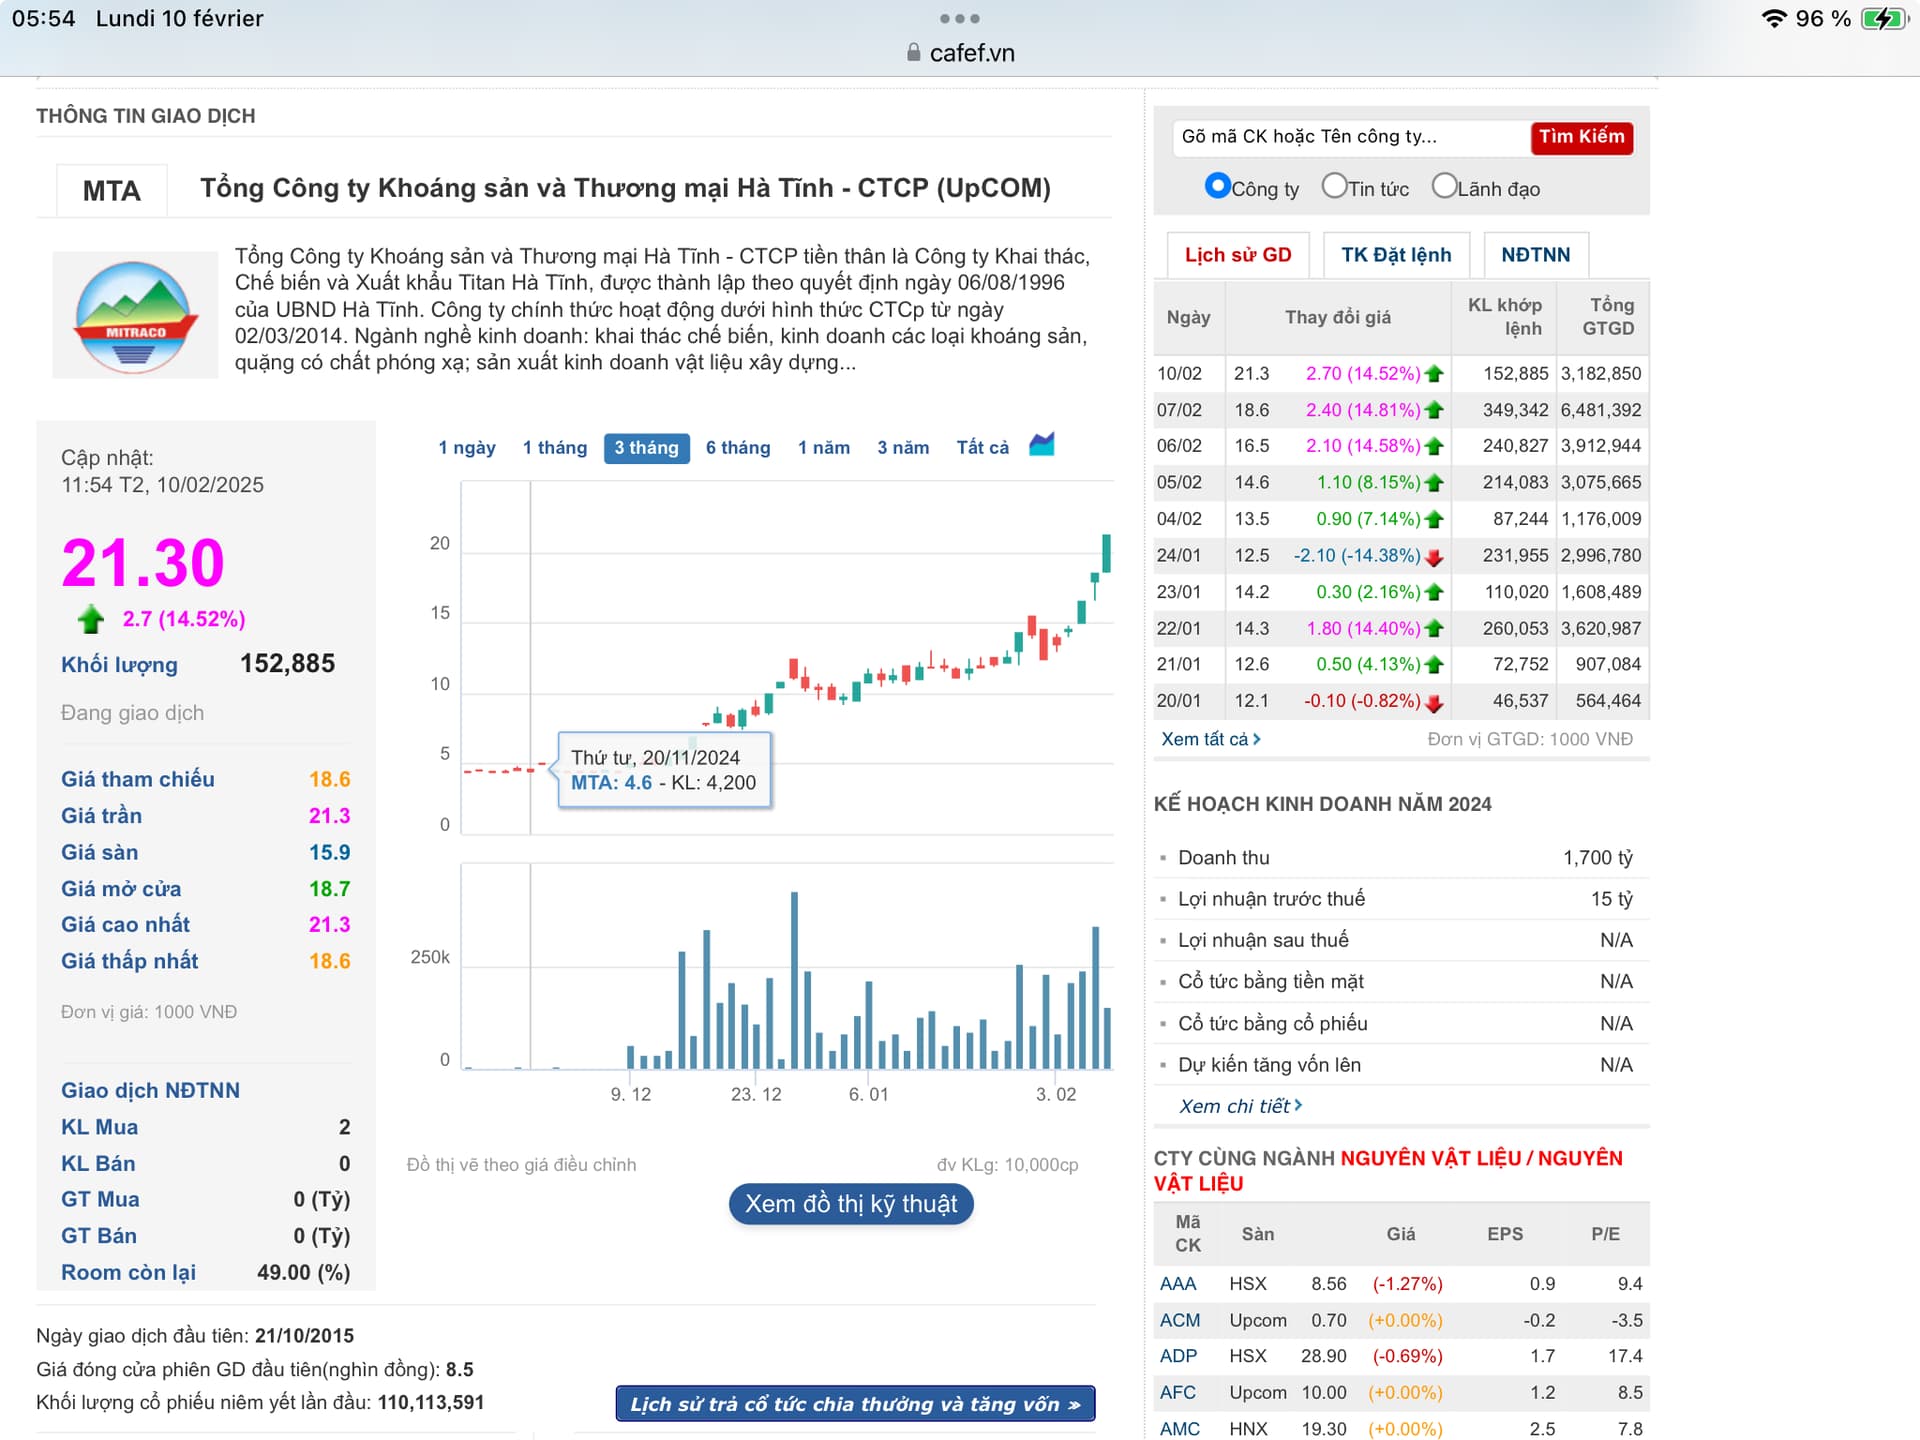1920x1440 pixels.
Task: Open Lịch sử trả cổ tức chia thưởng link
Action: coord(855,1404)
